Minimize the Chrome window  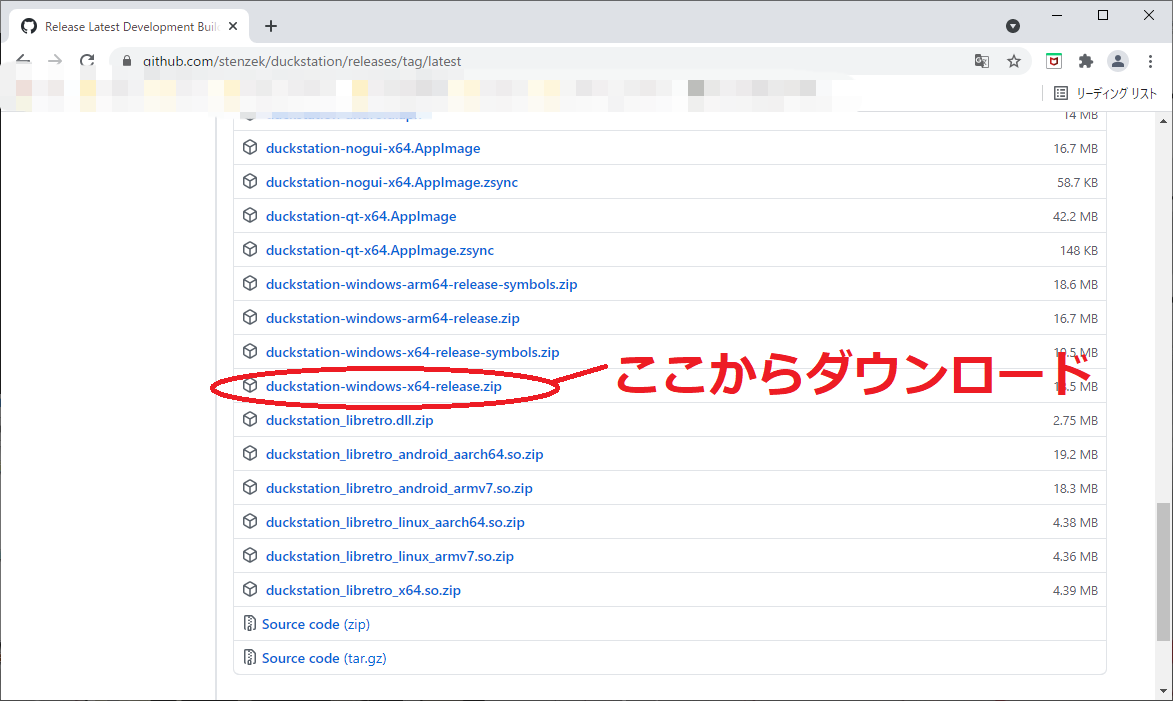coord(1056,15)
